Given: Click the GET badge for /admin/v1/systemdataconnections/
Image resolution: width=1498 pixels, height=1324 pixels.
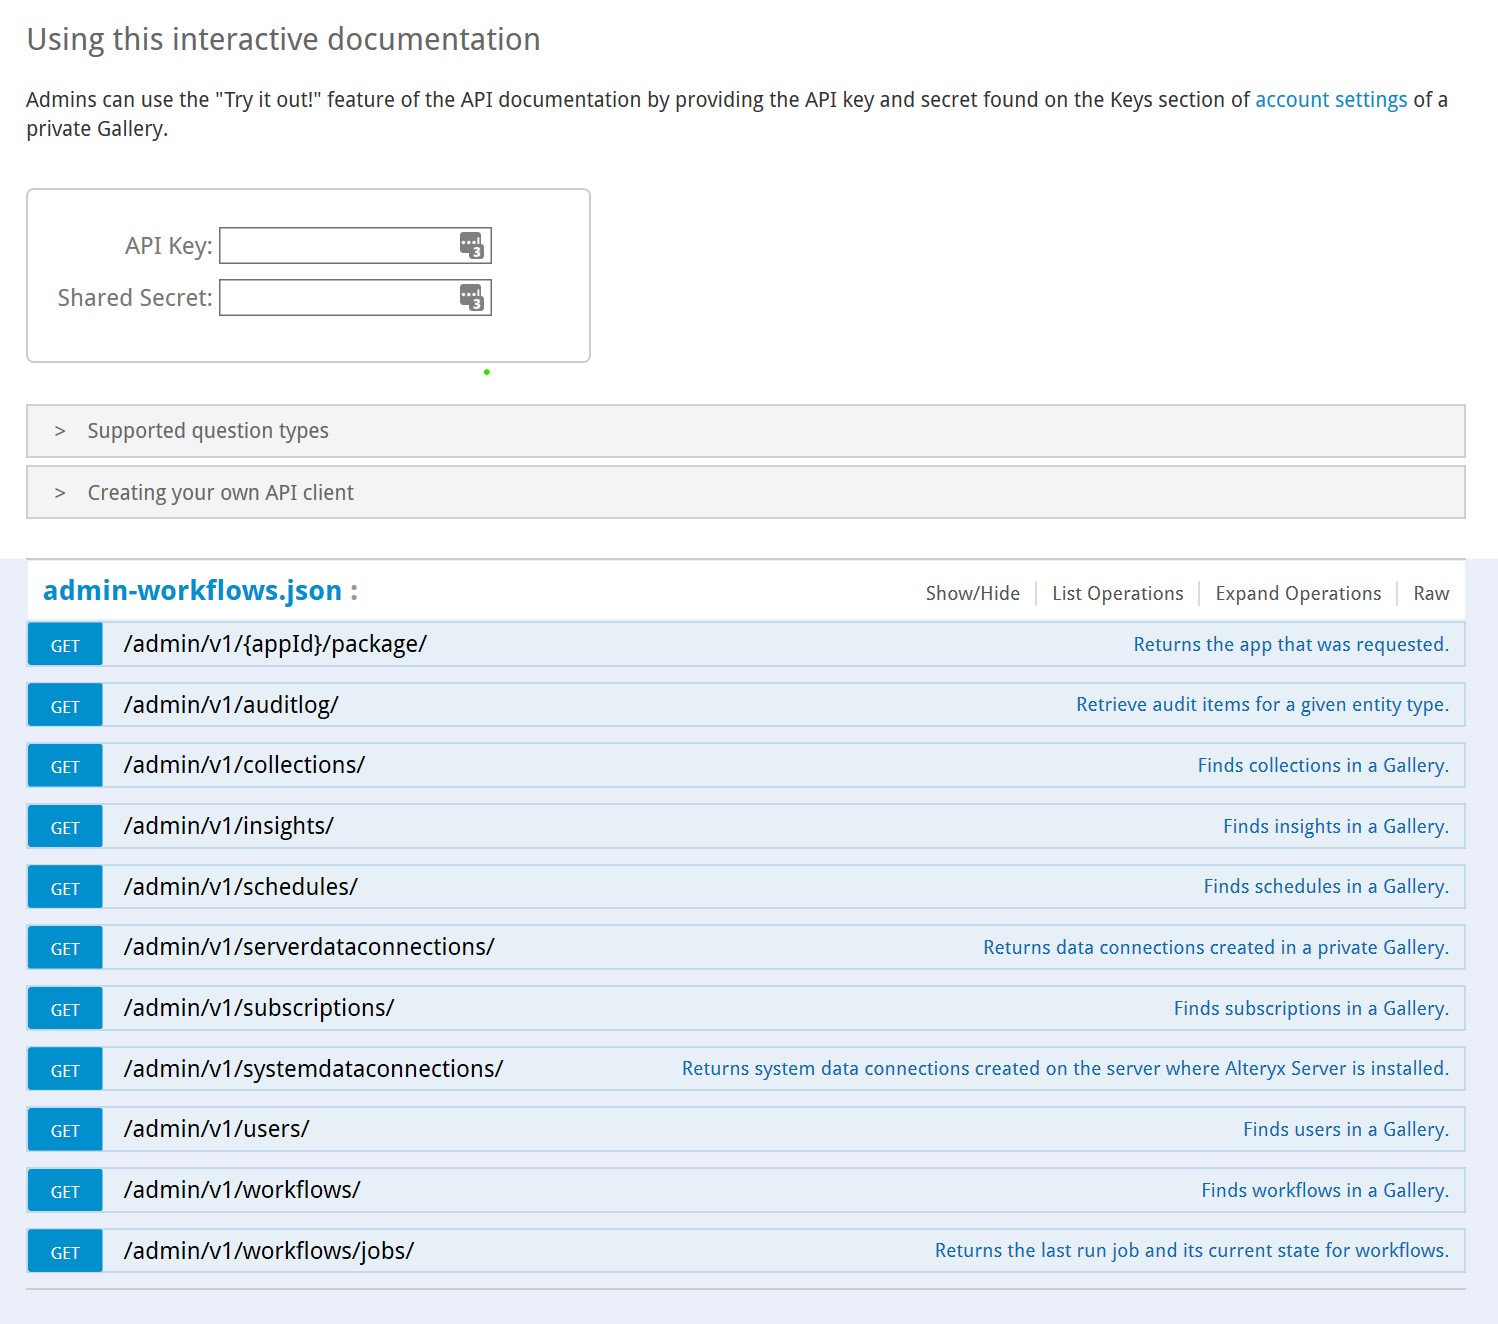Looking at the screenshot, I should coord(64,1068).
